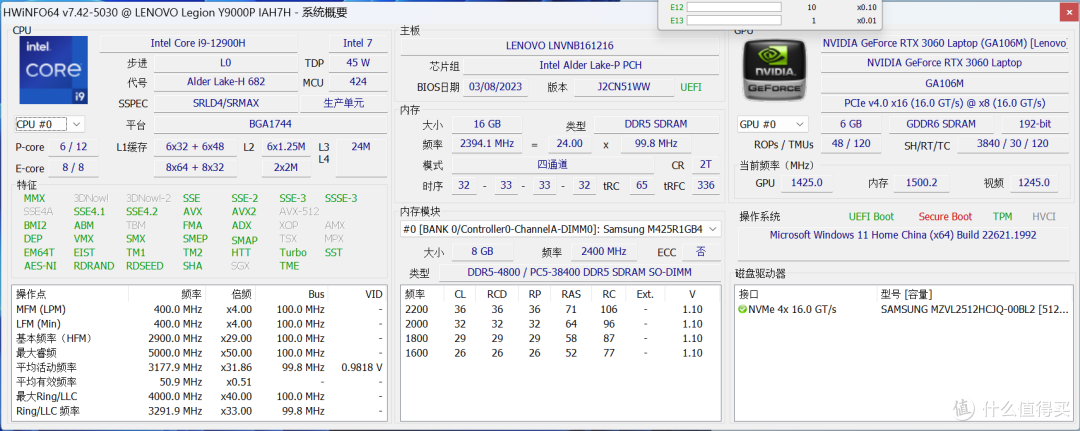Click the motherboard field LENOVO LNVNB161216
The image size is (1080, 431).
[x=559, y=46]
